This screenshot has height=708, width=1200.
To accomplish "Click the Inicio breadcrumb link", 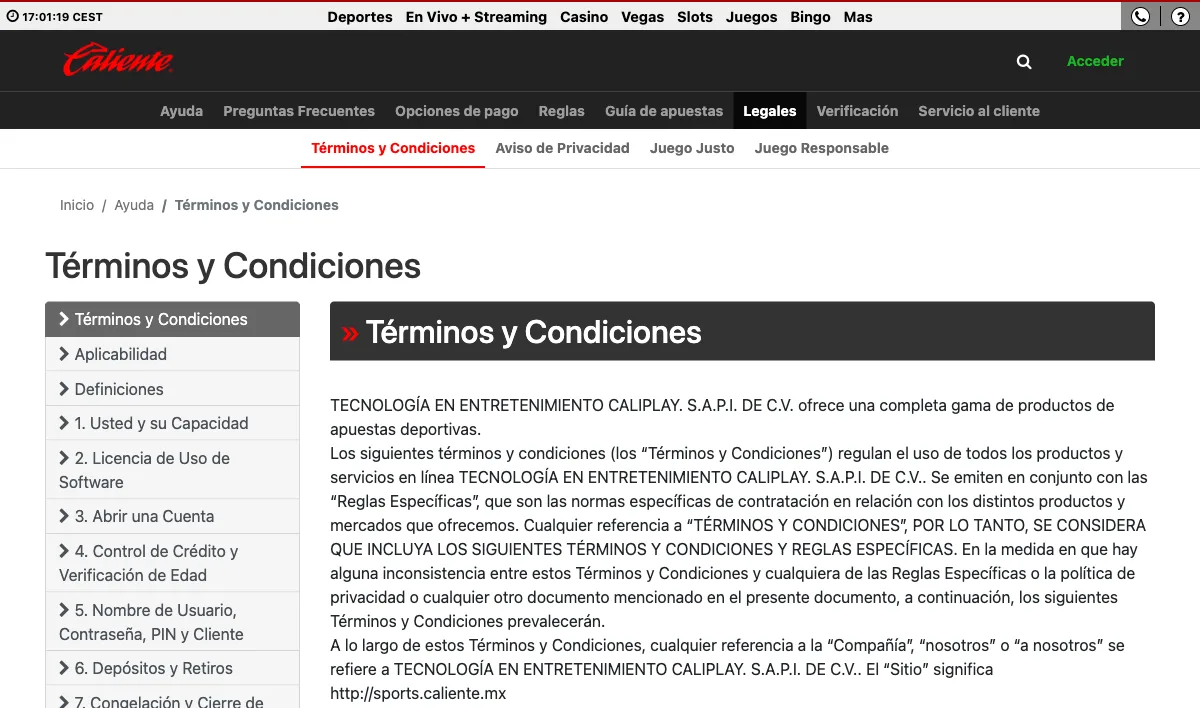I will (77, 205).
